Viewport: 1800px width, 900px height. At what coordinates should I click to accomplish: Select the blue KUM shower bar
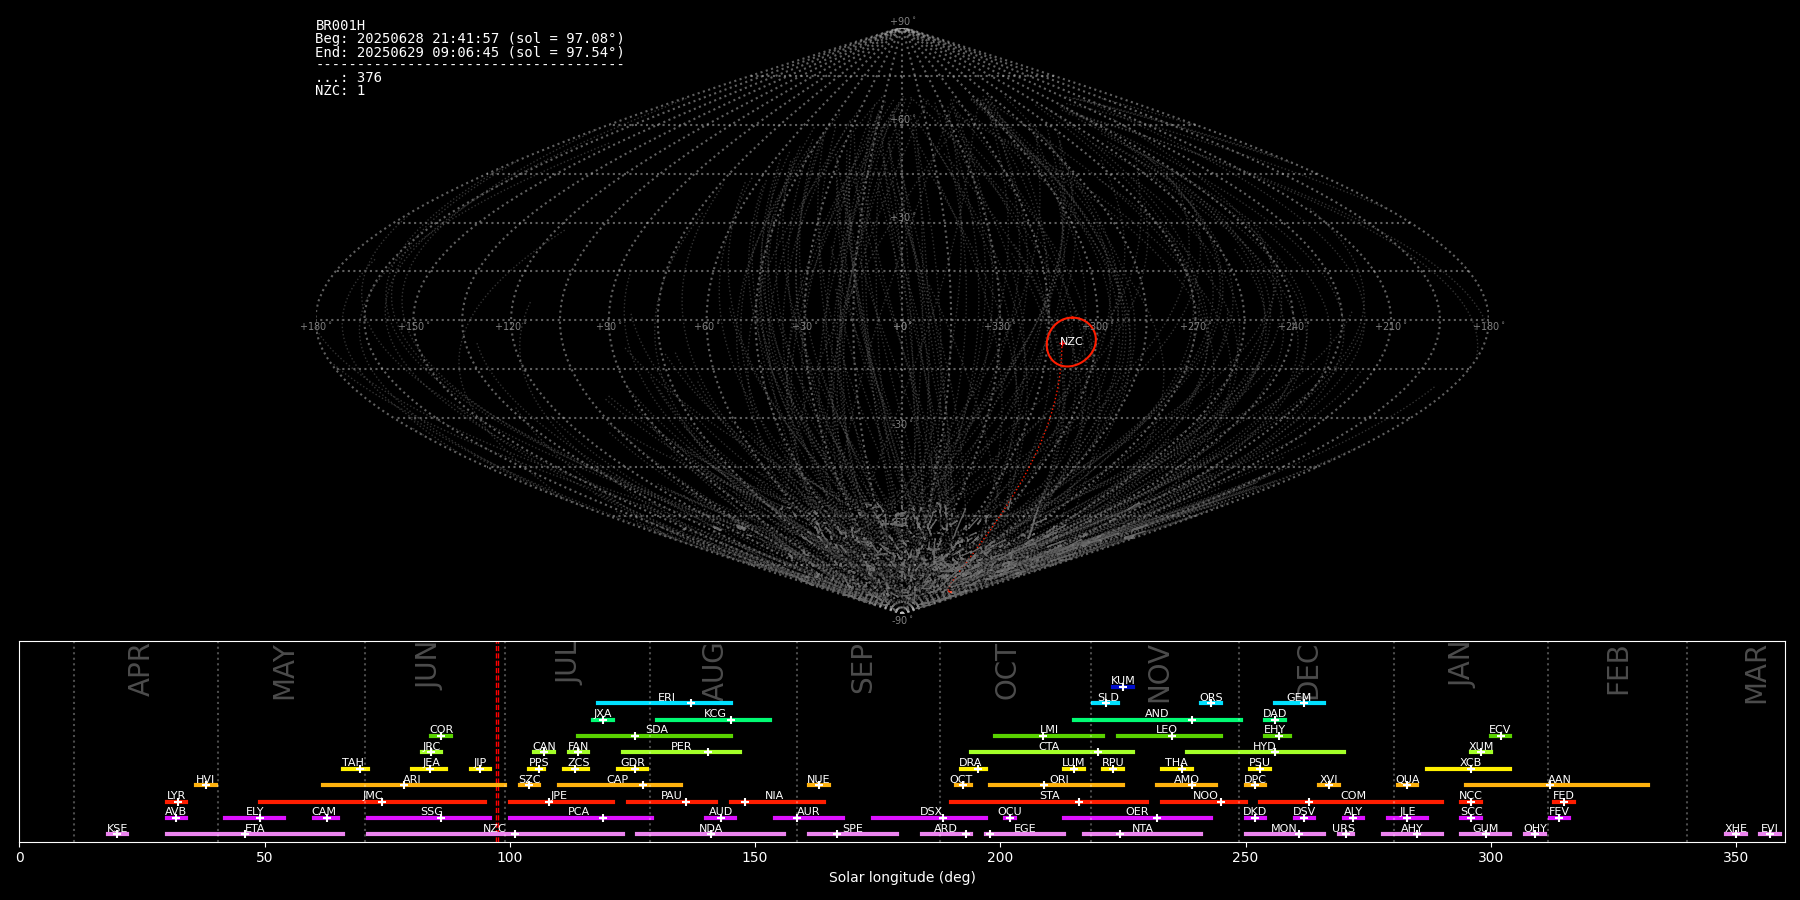coord(1123,687)
